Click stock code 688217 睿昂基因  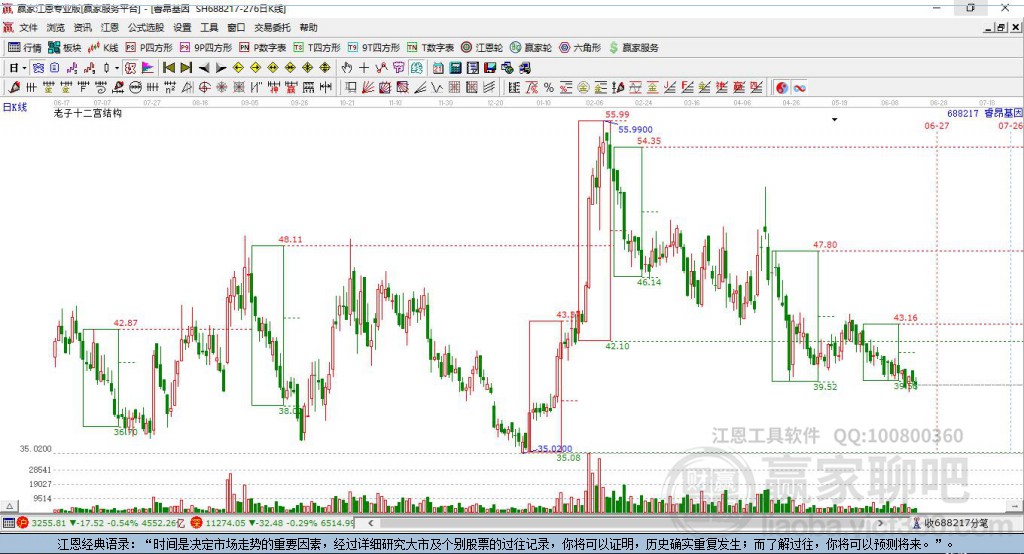(x=985, y=113)
